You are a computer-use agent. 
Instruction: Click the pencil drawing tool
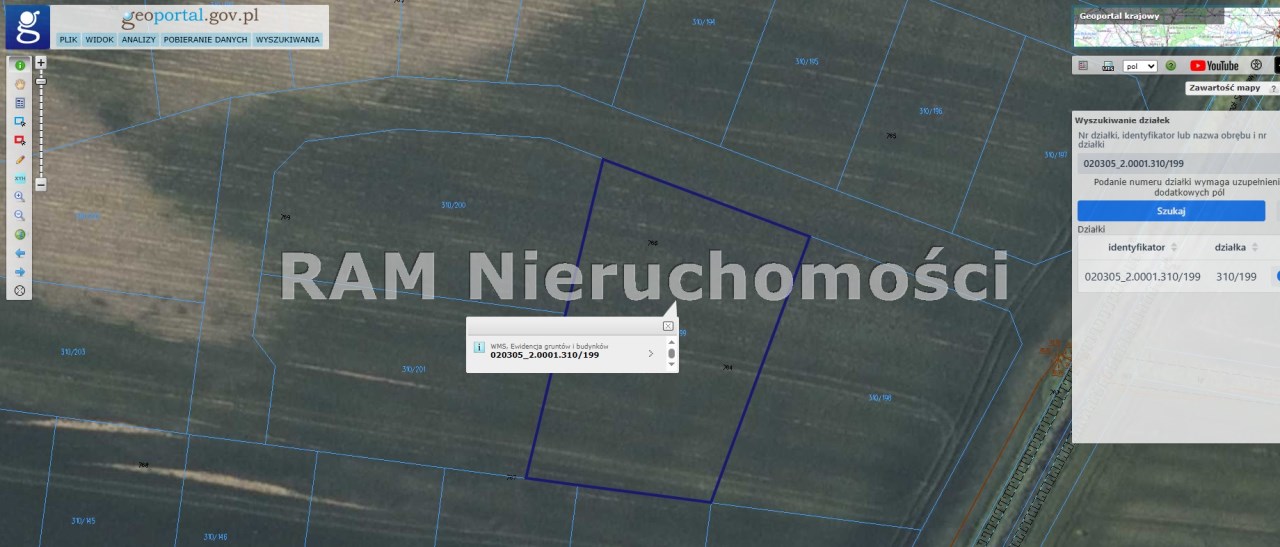click(19, 159)
